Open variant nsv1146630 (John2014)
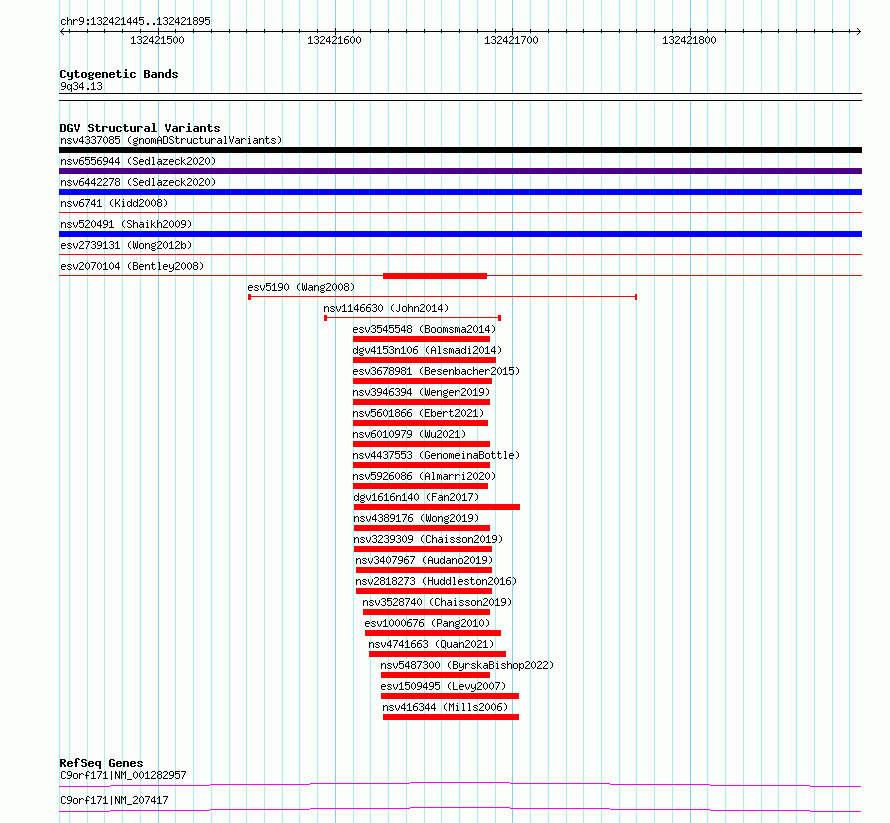 tap(385, 308)
